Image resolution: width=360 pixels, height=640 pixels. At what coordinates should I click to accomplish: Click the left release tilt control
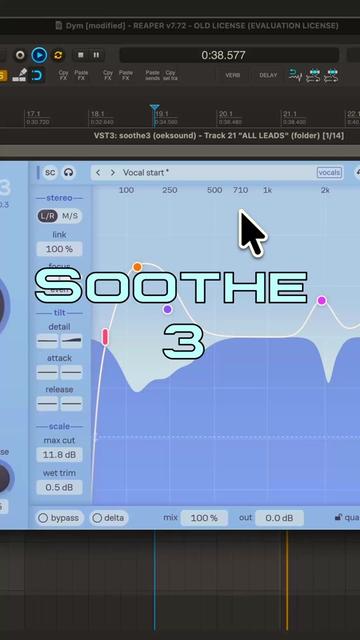point(47,404)
